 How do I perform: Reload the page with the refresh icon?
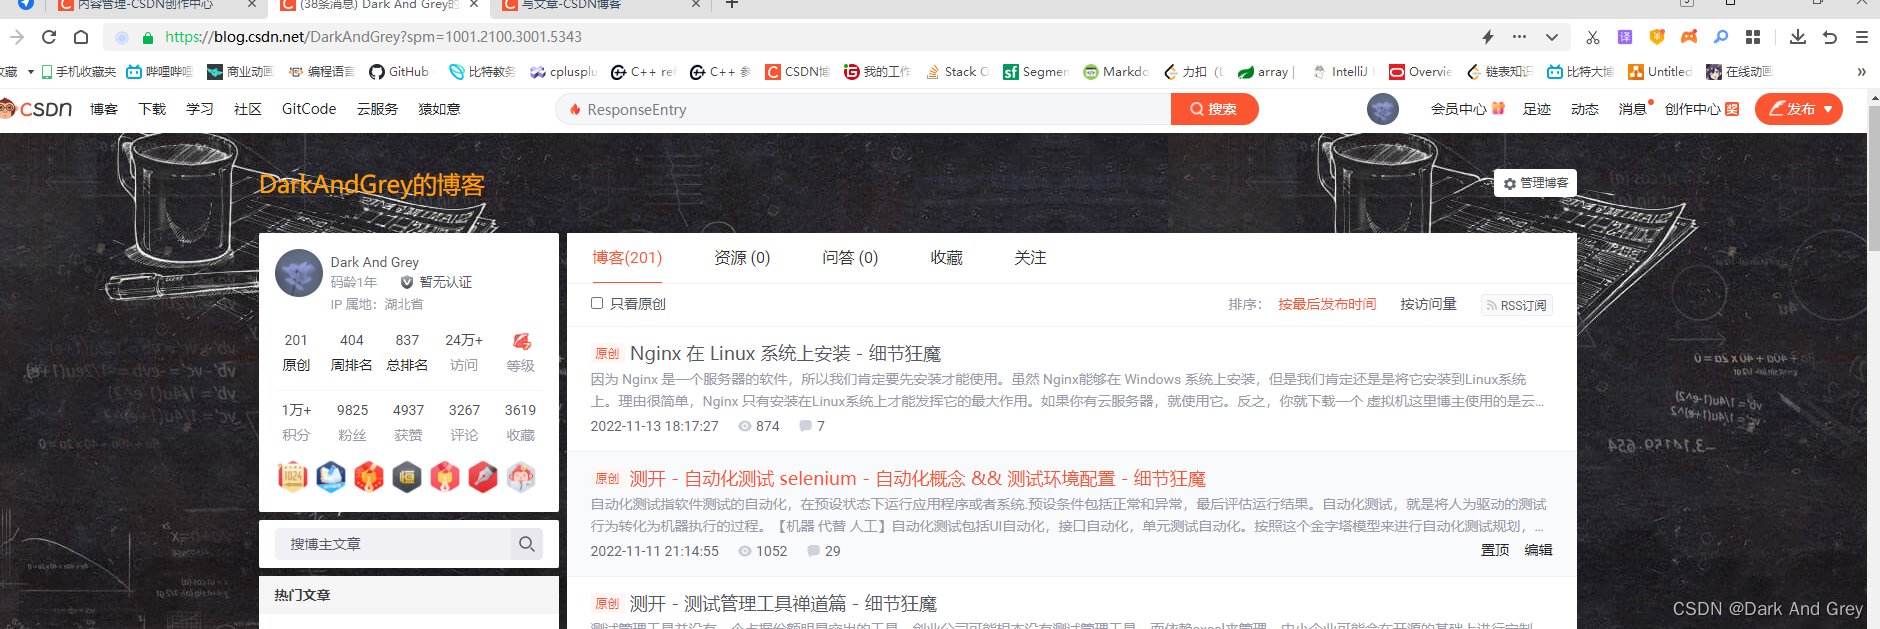click(x=49, y=37)
